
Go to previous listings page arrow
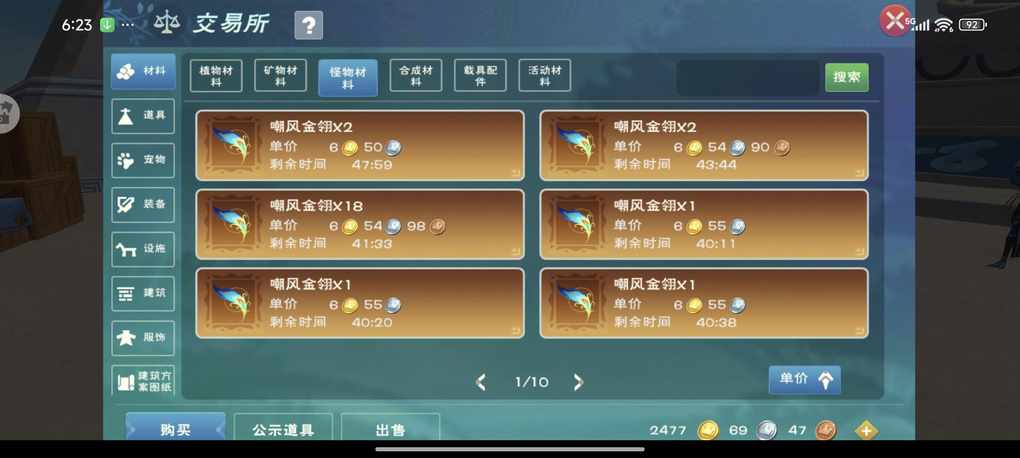click(481, 382)
